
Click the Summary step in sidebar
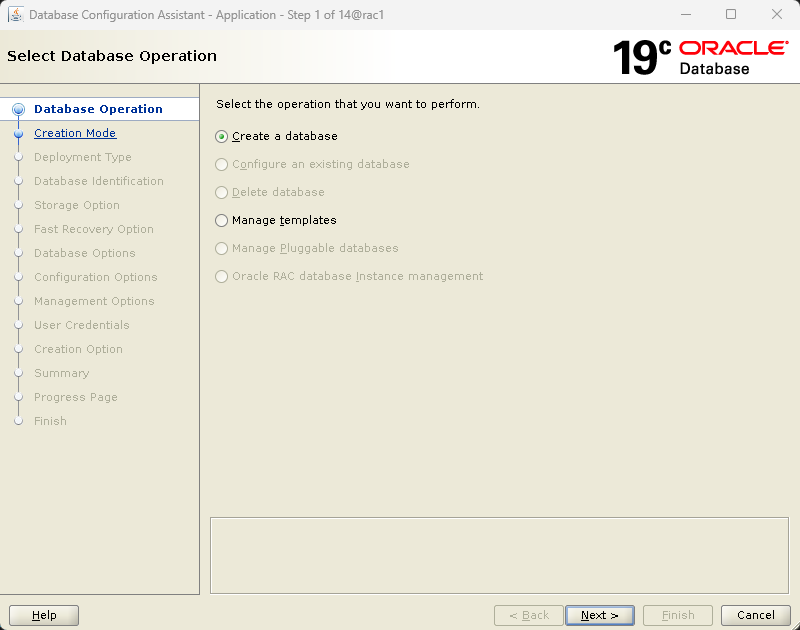point(61,373)
